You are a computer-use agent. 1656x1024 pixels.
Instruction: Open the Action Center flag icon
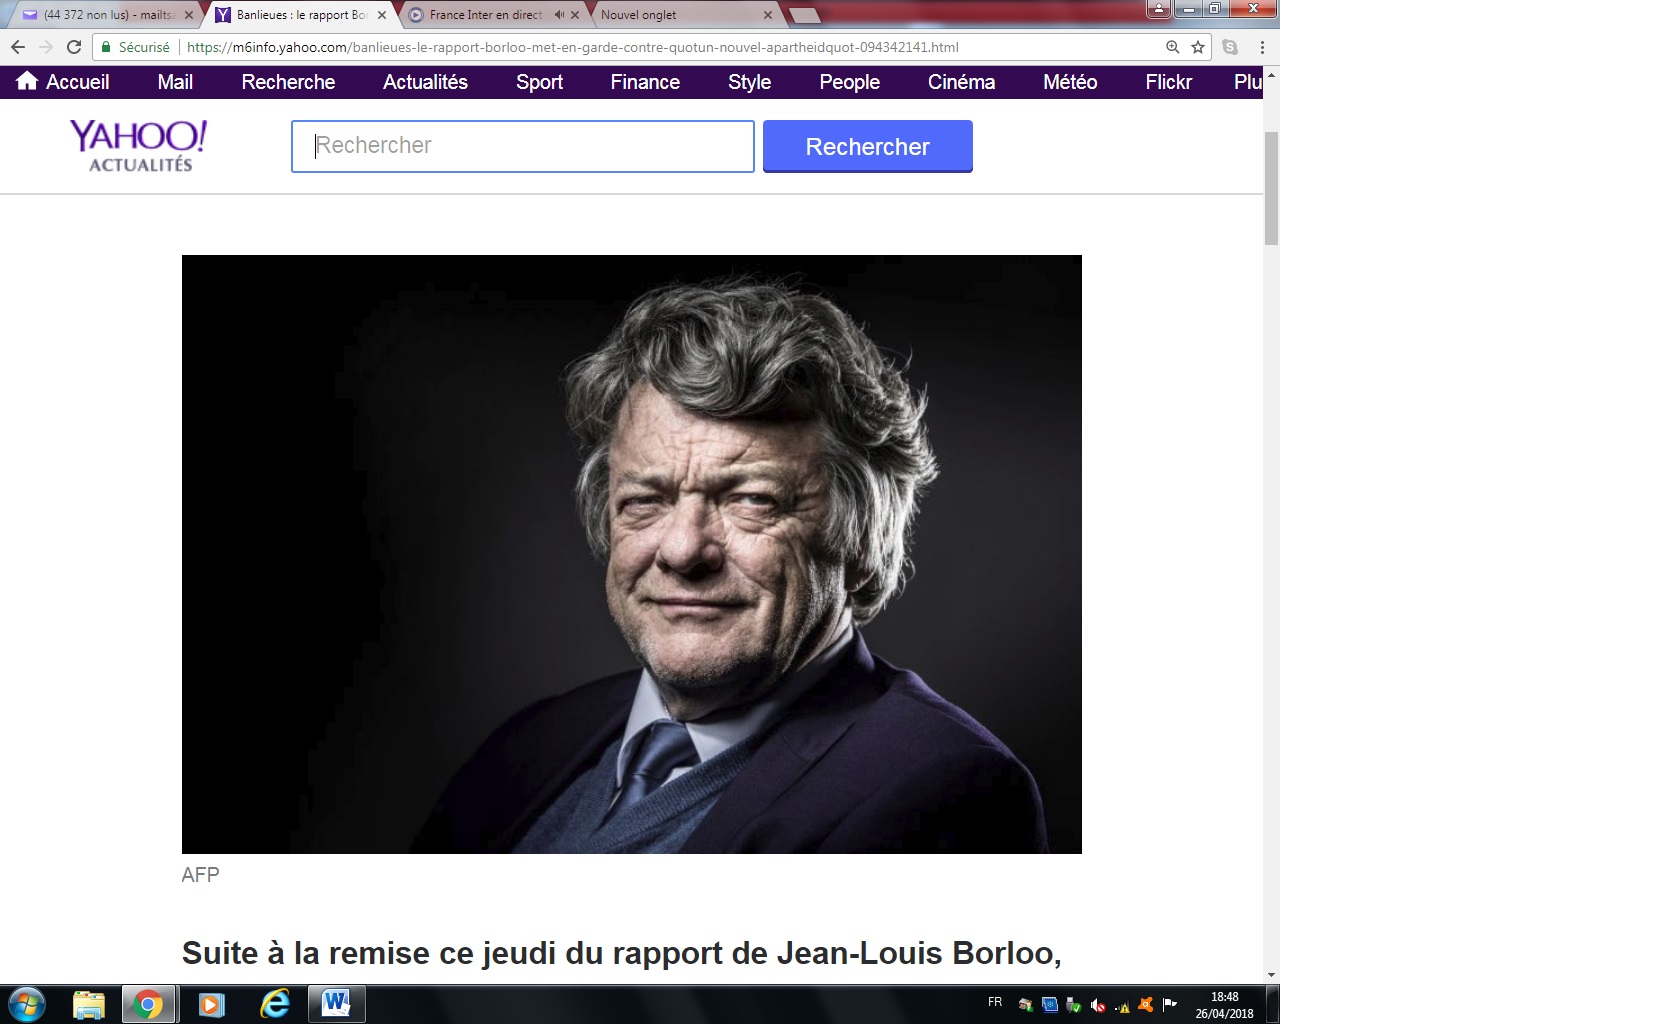tap(1170, 1005)
